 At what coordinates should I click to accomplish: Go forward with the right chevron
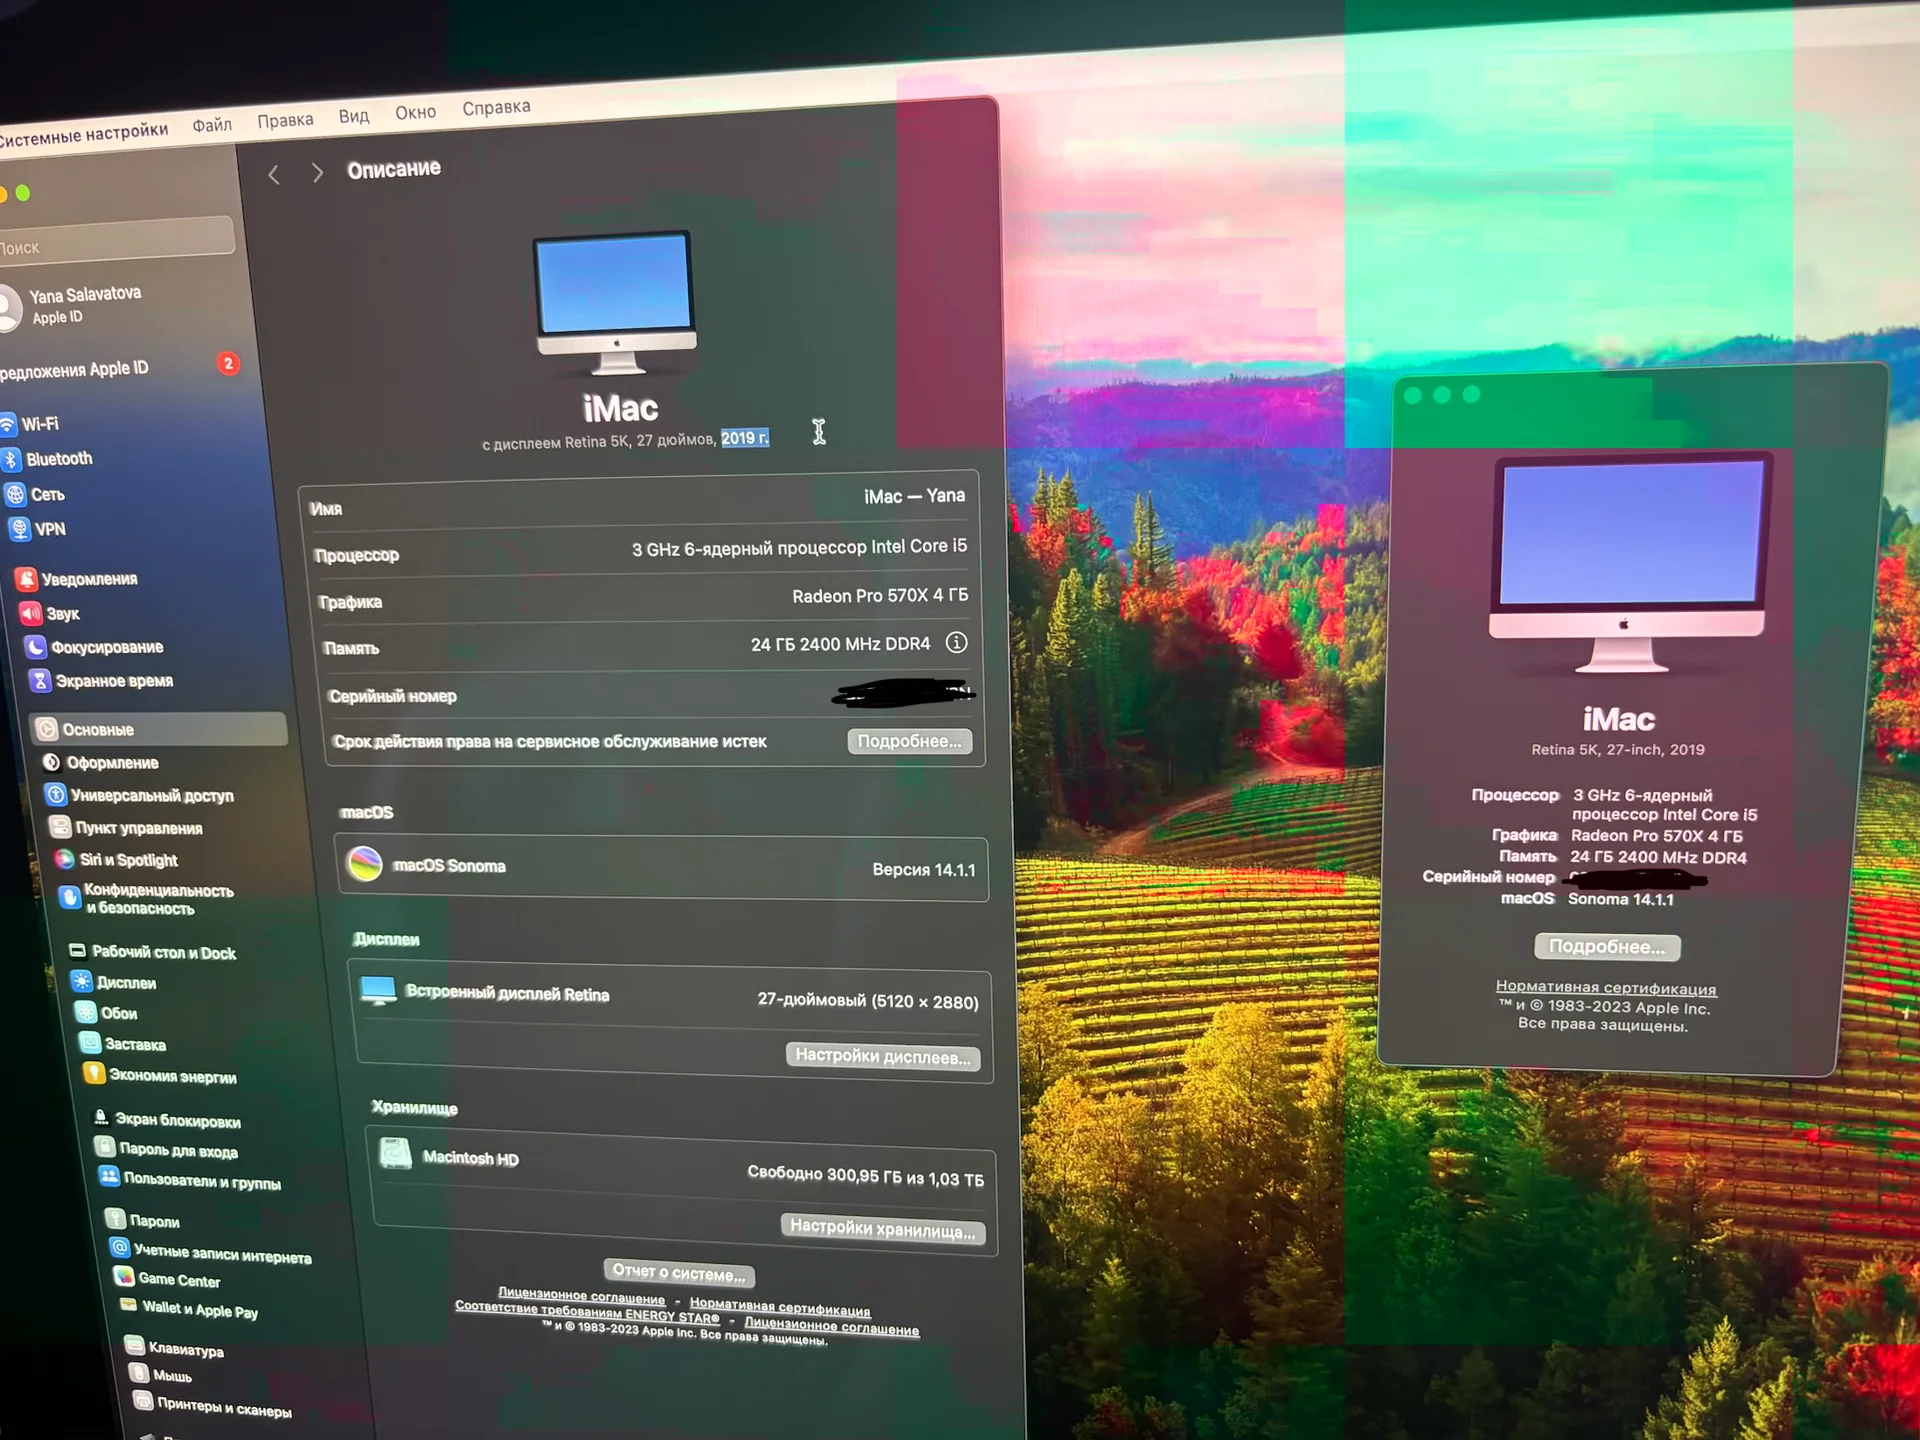[x=318, y=173]
